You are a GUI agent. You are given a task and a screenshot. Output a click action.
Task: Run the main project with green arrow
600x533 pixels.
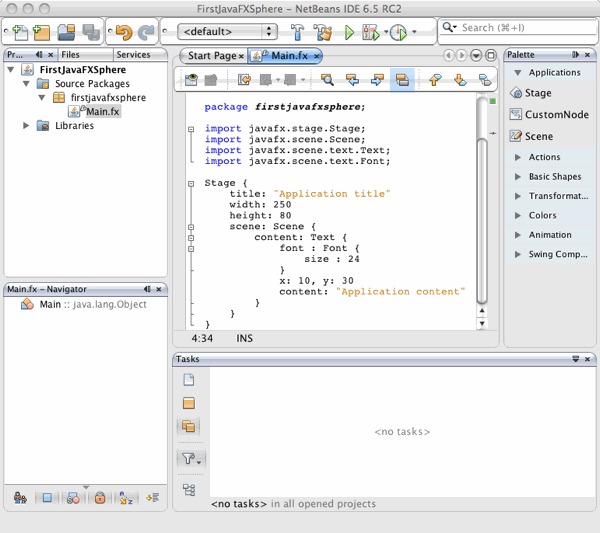(349, 32)
